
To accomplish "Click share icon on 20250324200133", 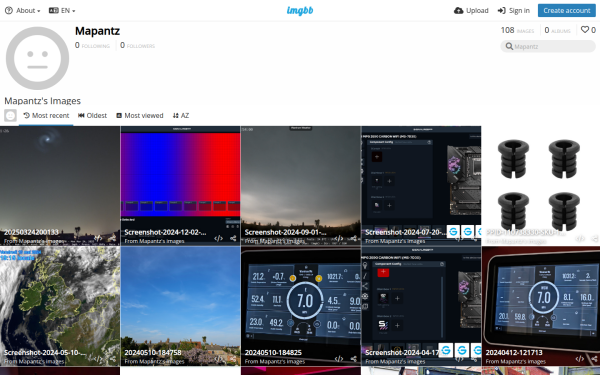I will tap(113, 238).
